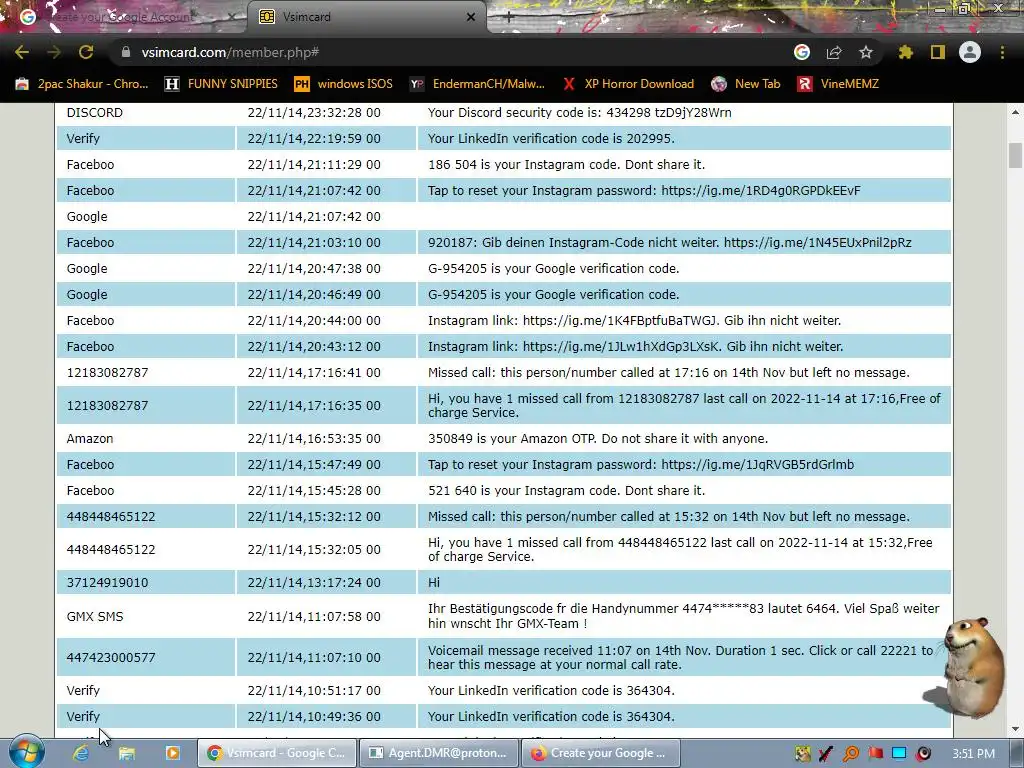
Task: Click the page scrollbar up arrow
Action: point(1015,112)
